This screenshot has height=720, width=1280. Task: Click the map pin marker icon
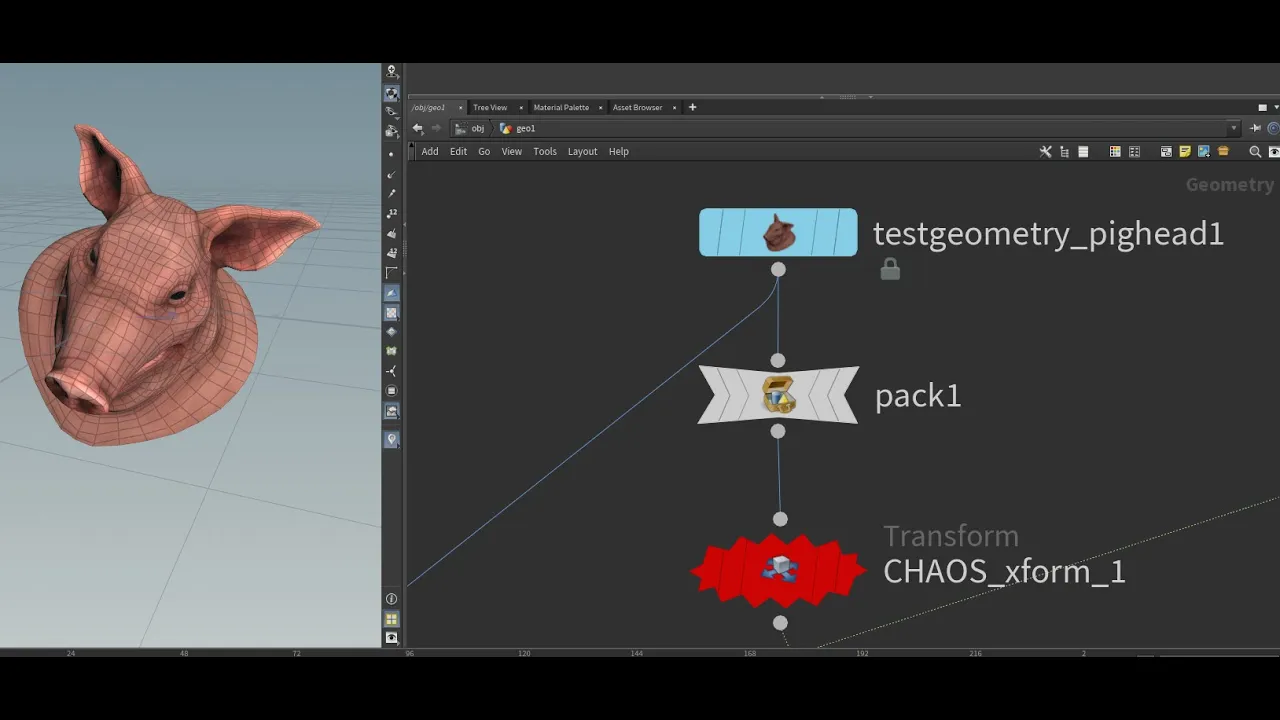(392, 439)
